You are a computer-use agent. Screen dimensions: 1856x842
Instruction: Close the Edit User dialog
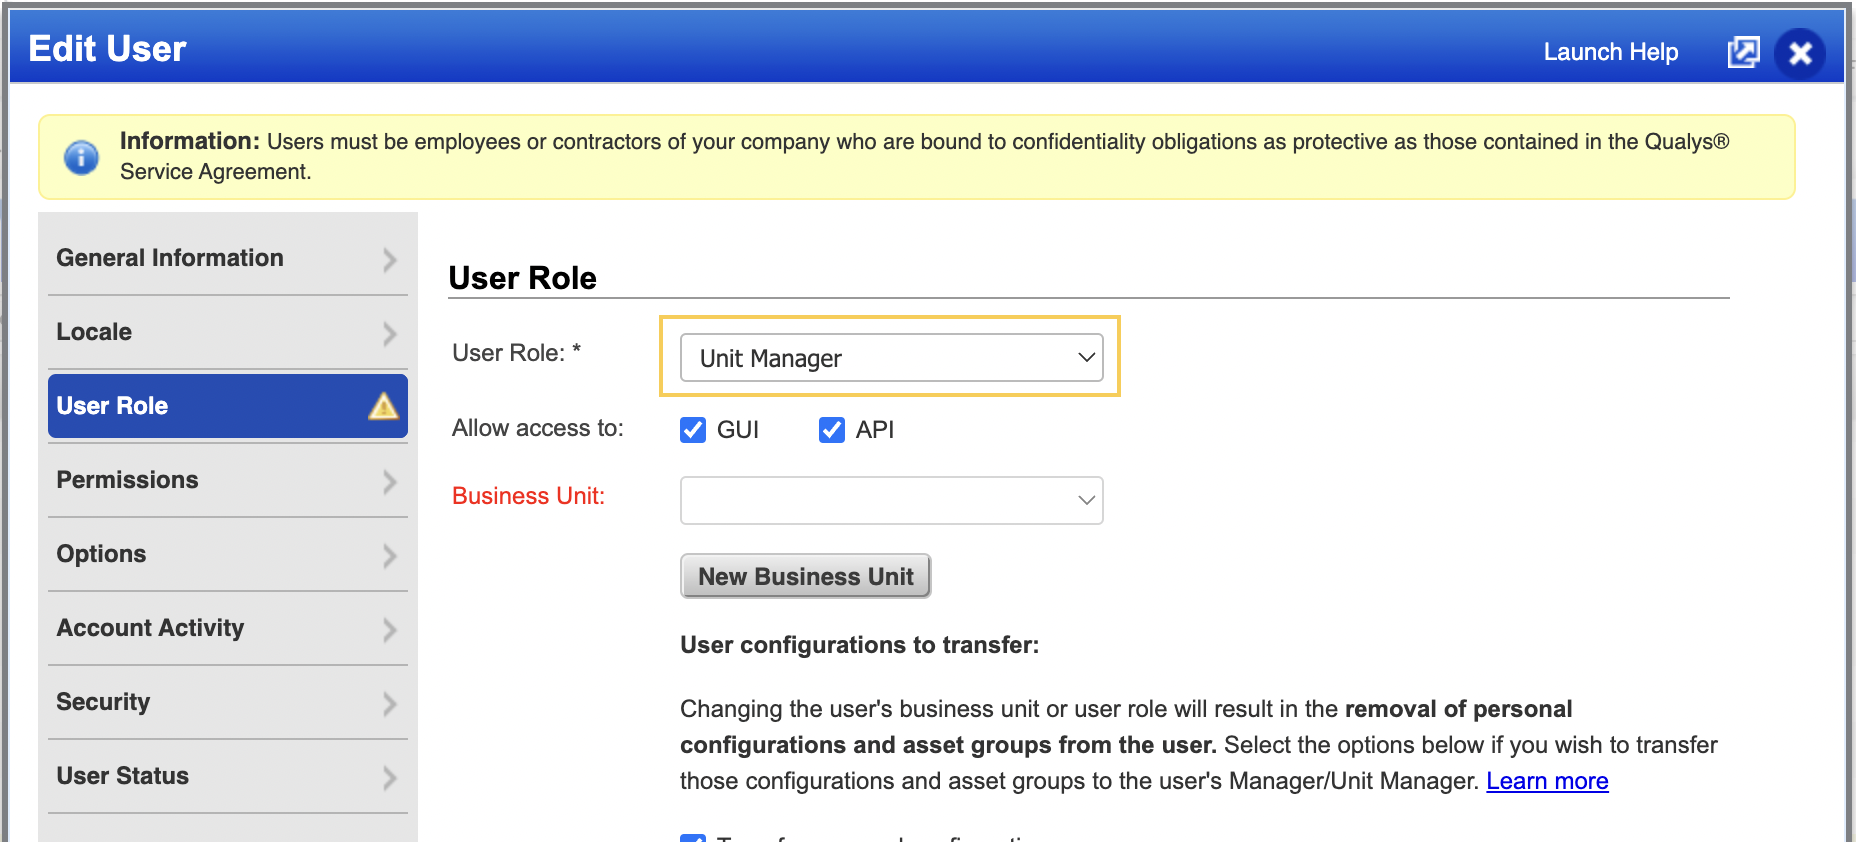[1800, 53]
